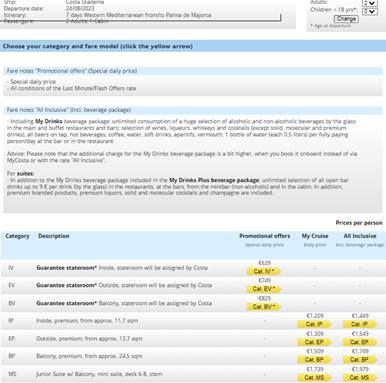Choose Cat. EP under All Inclusive
The image size is (386, 383).
[359, 342]
